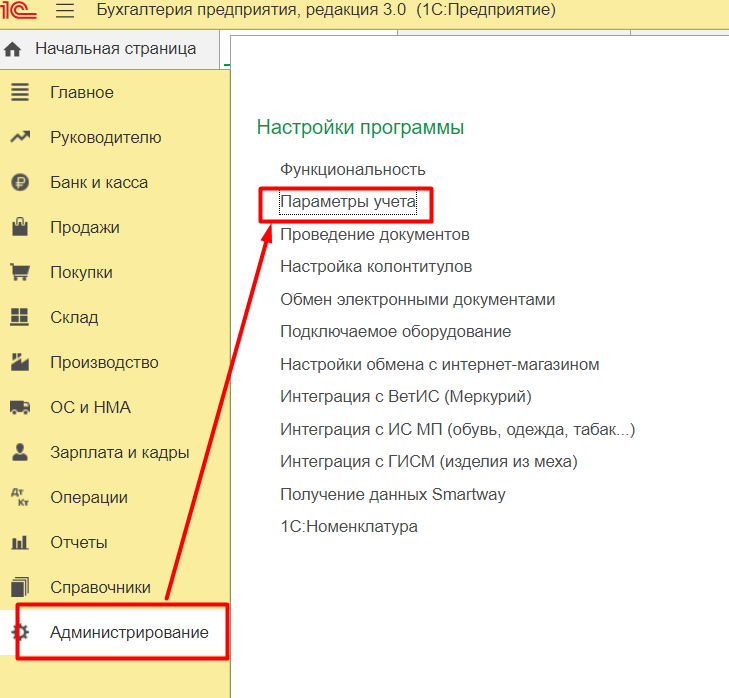This screenshot has height=698, width=729.
Task: Click the ОС и НМА truck icon
Action: point(19,407)
